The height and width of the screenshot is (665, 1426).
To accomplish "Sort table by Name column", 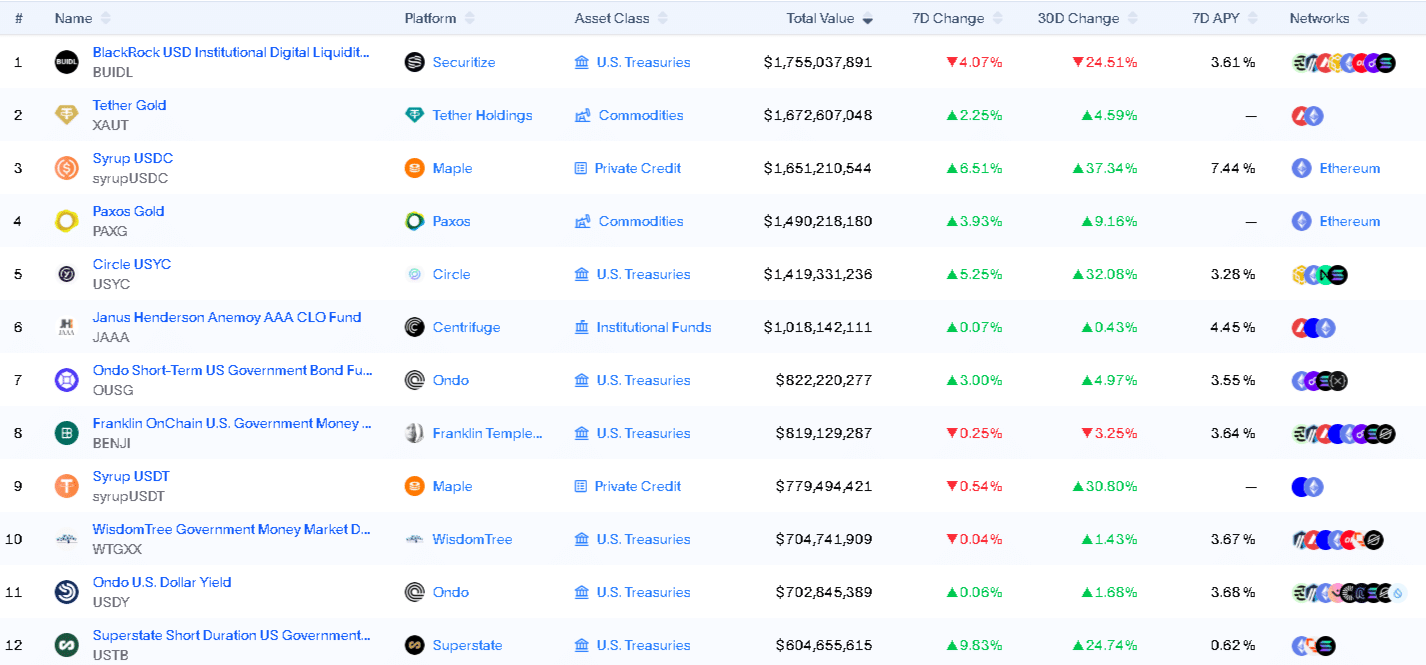I will click(74, 18).
